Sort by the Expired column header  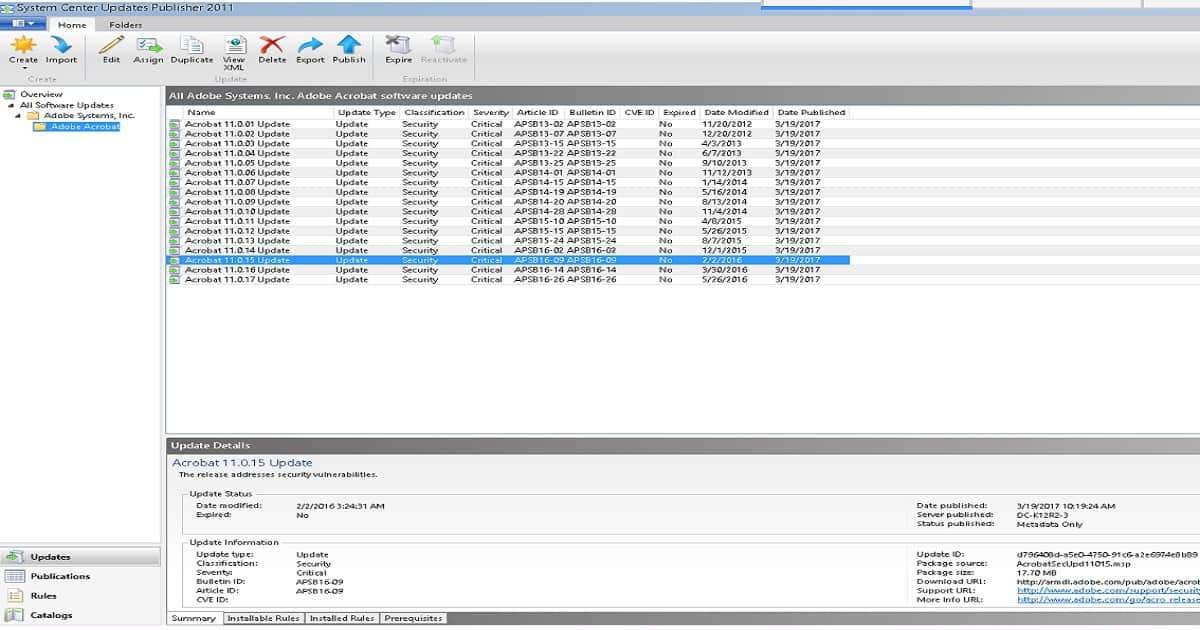click(678, 112)
